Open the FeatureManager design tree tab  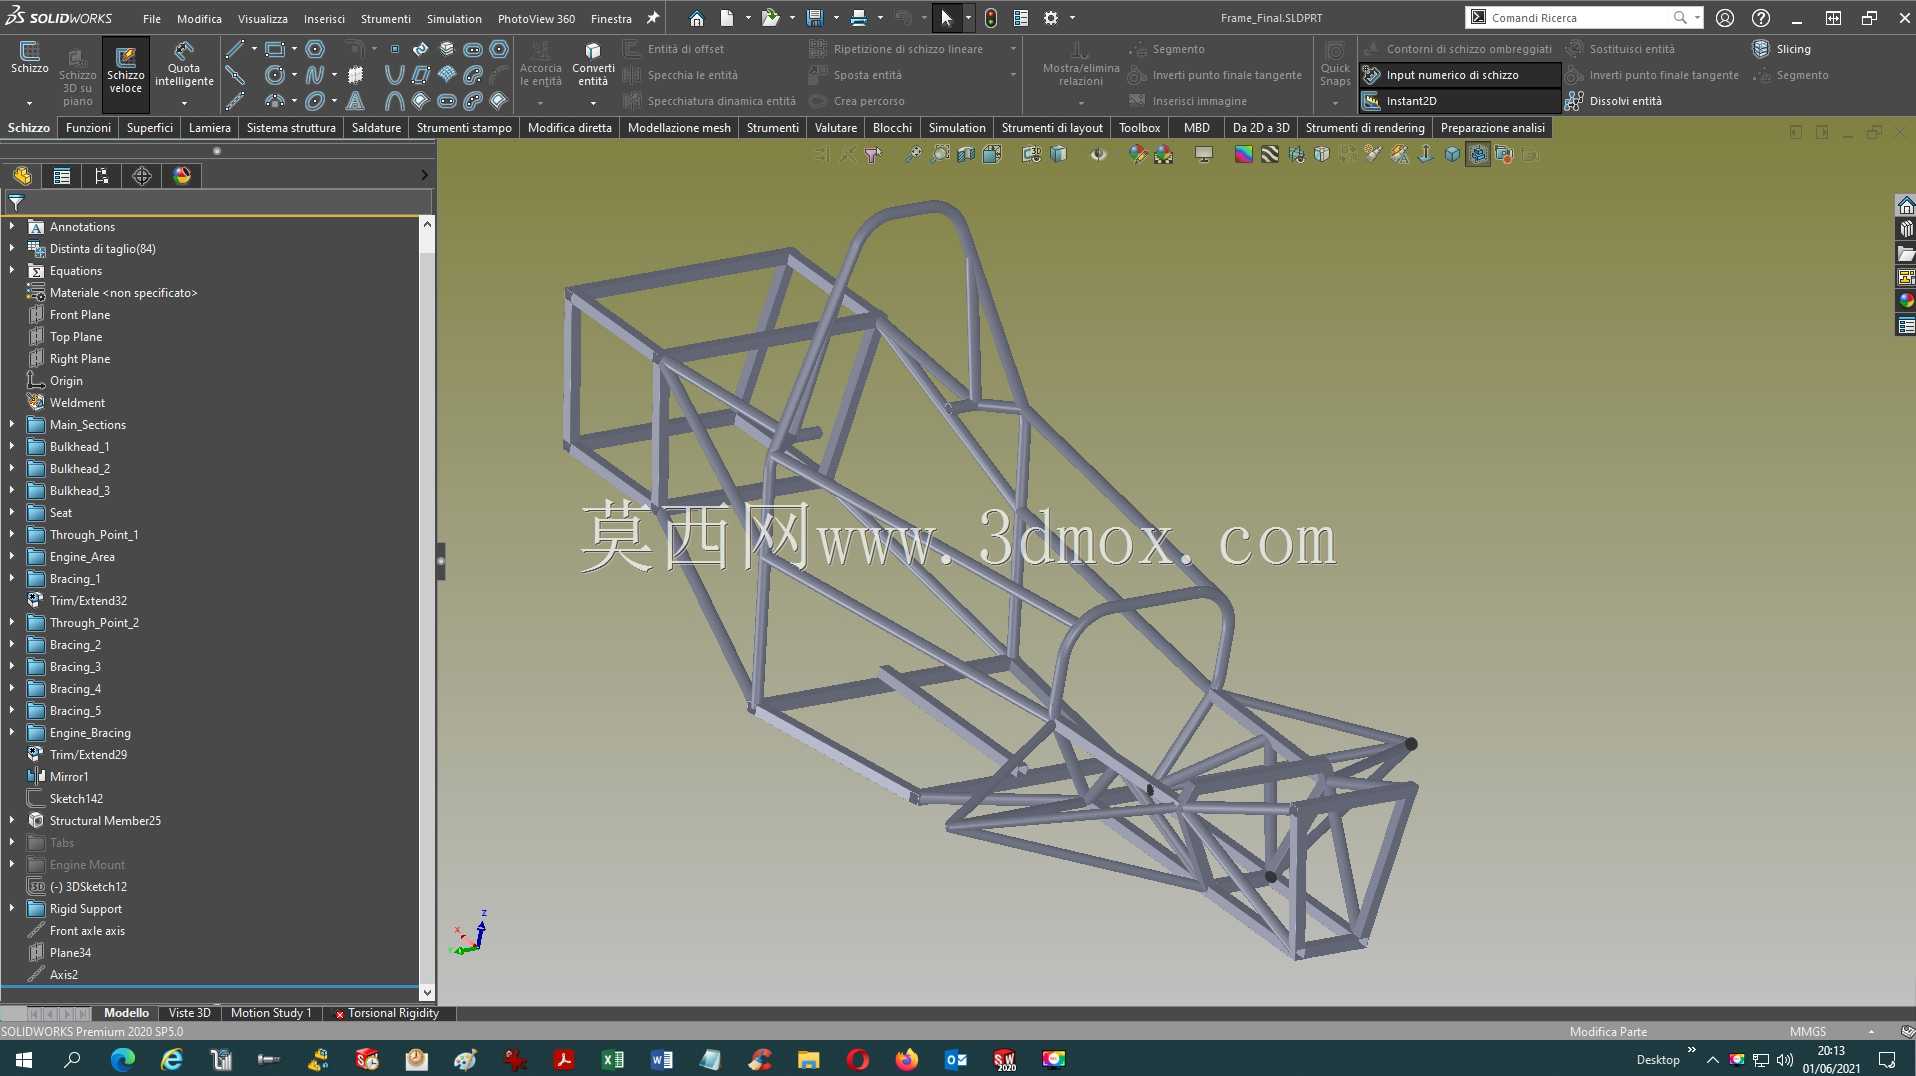point(22,176)
